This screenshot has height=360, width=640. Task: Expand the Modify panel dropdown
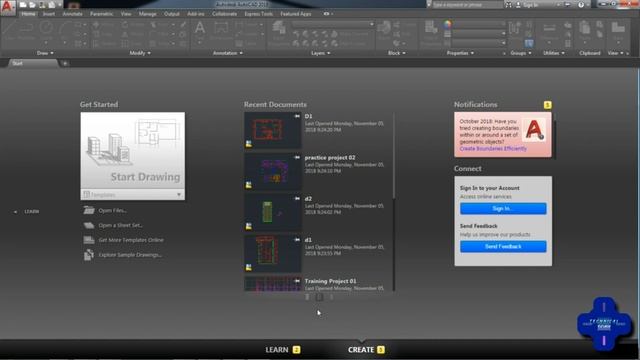point(140,53)
